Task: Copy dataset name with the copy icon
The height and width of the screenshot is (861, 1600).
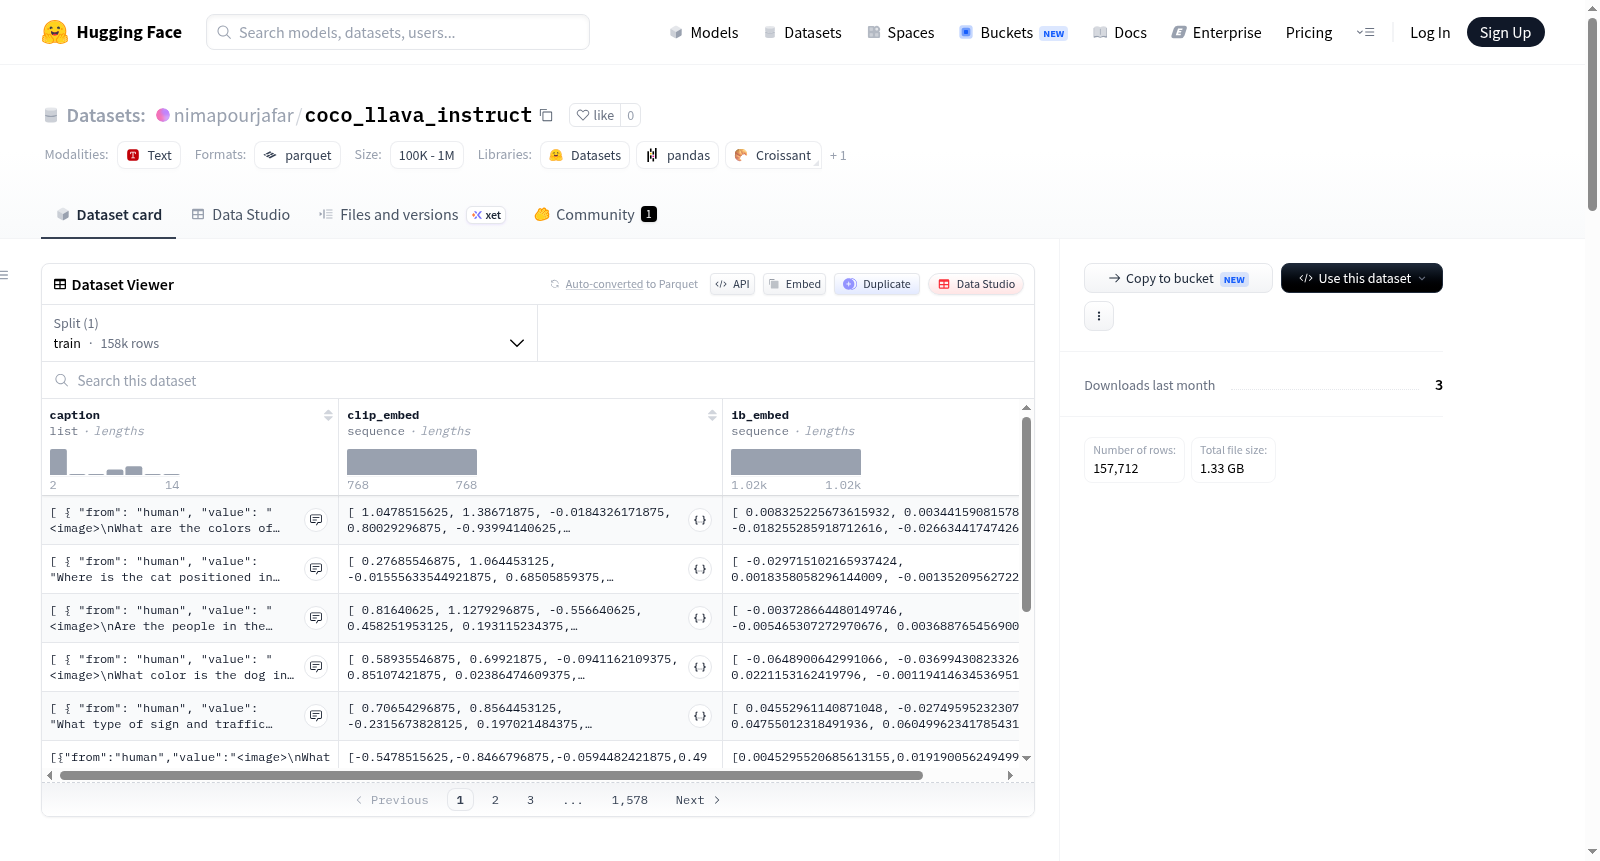Action: point(546,115)
